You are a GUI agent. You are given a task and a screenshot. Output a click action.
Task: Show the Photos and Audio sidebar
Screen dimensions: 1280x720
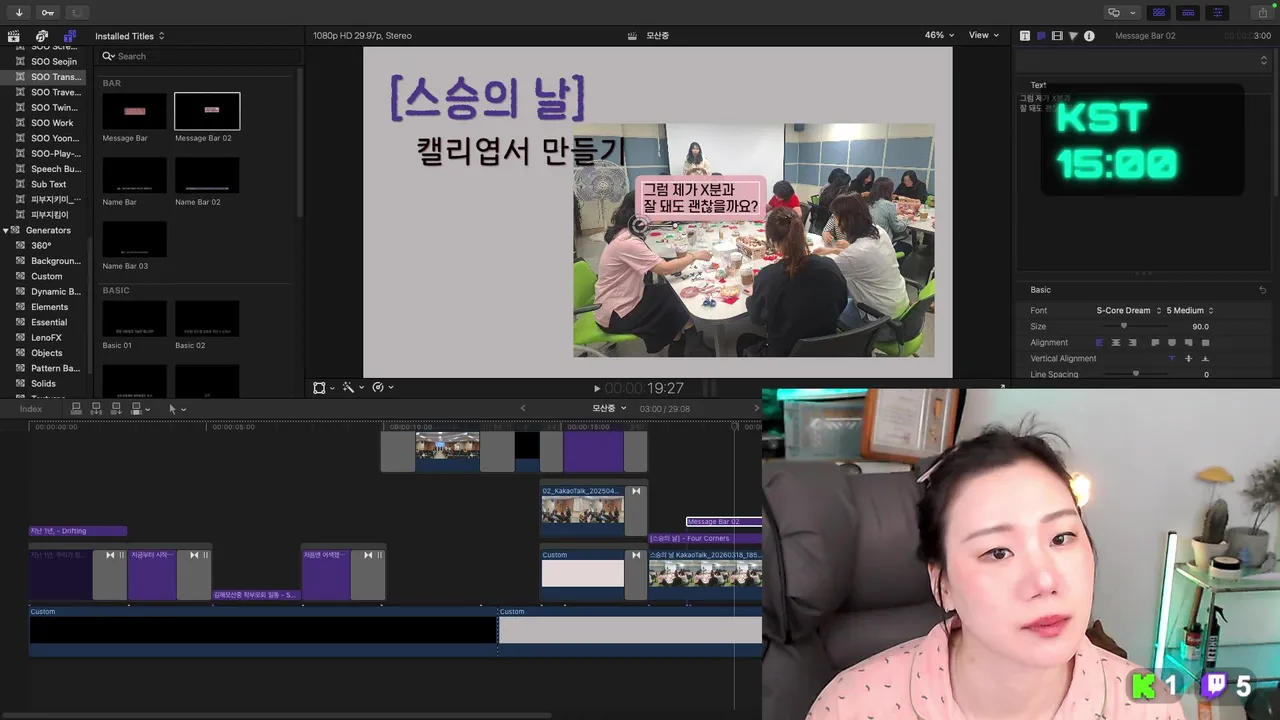42,36
